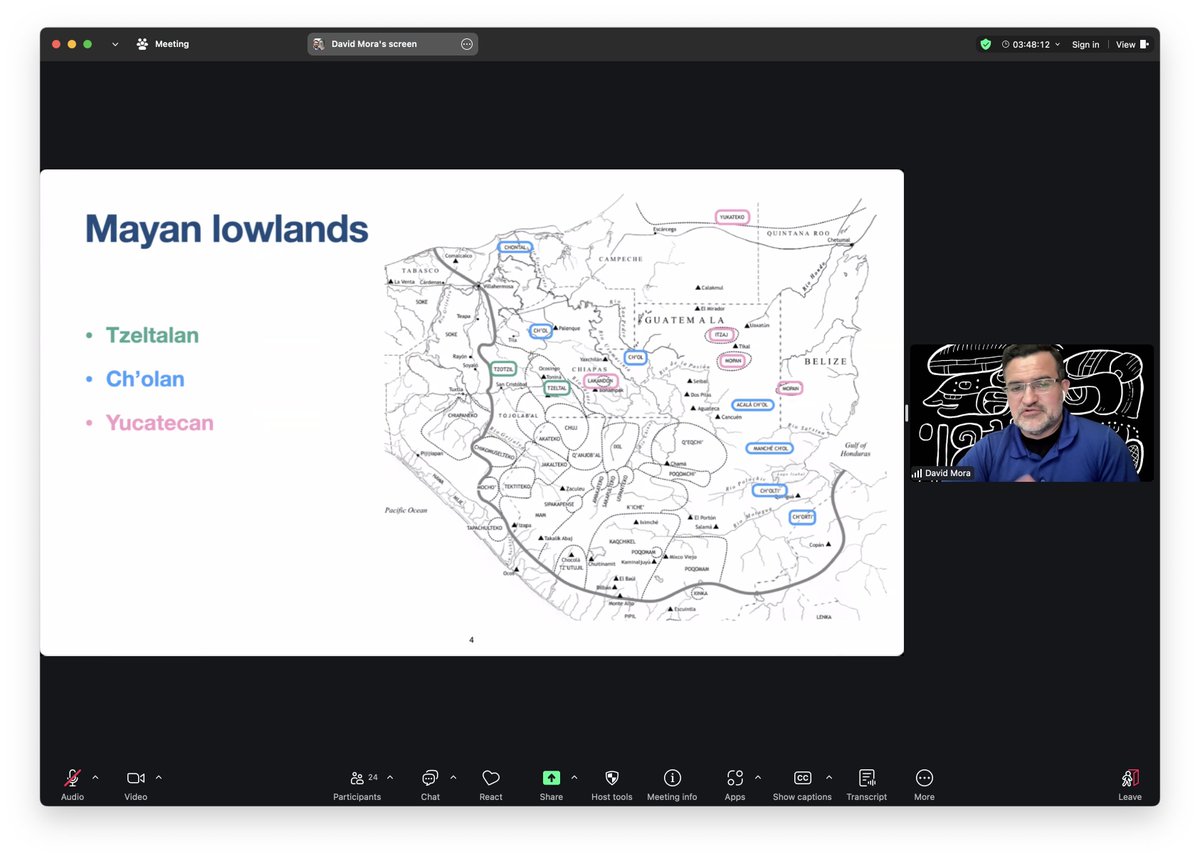Click the GUATEMALA label on the map
The image size is (1200, 859).
coord(684,320)
